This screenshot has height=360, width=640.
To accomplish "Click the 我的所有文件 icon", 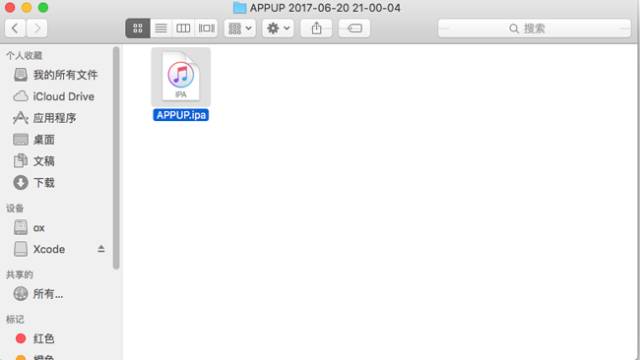I will [x=20, y=75].
